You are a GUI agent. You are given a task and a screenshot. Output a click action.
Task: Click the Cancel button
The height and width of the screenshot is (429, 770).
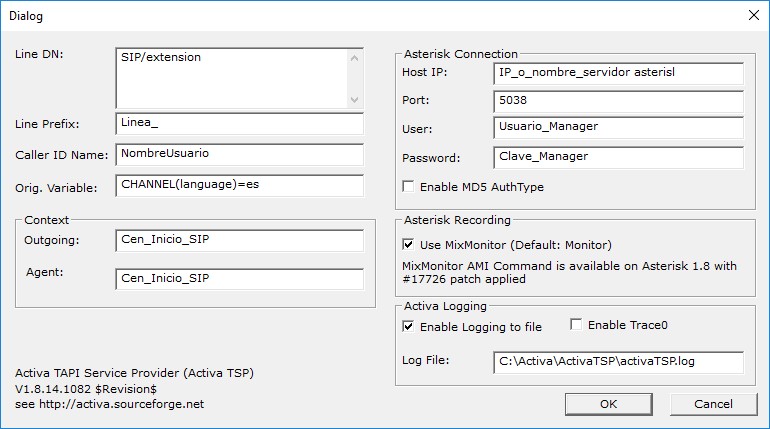pyautogui.click(x=713, y=404)
